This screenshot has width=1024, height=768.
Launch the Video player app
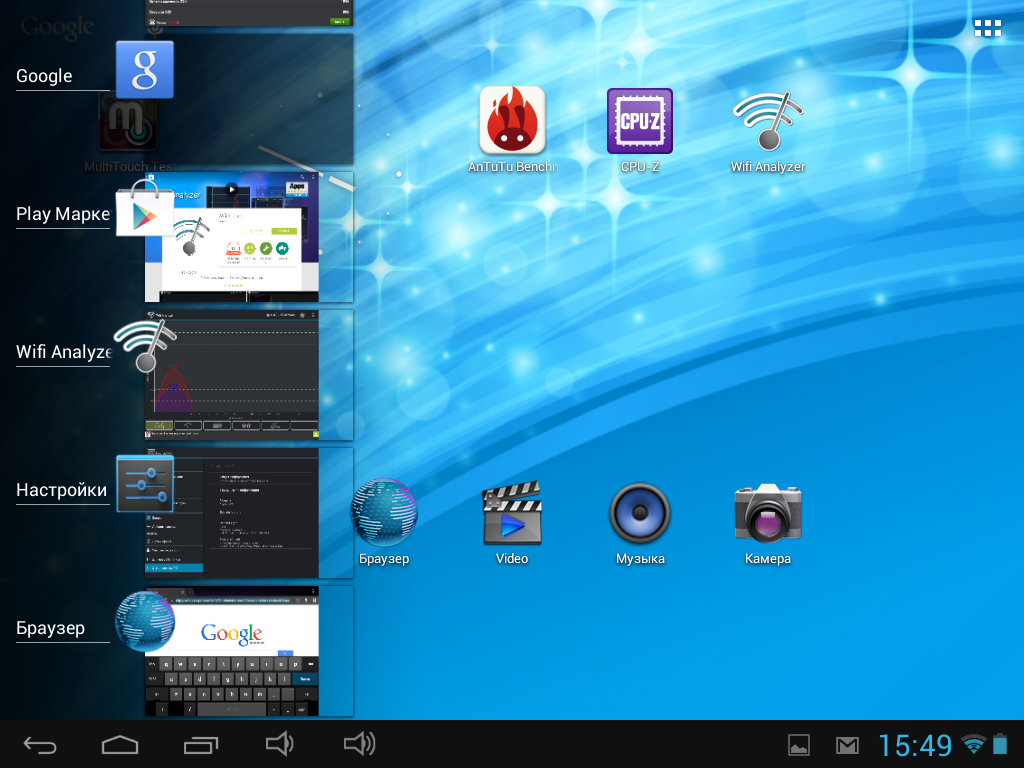[x=512, y=512]
